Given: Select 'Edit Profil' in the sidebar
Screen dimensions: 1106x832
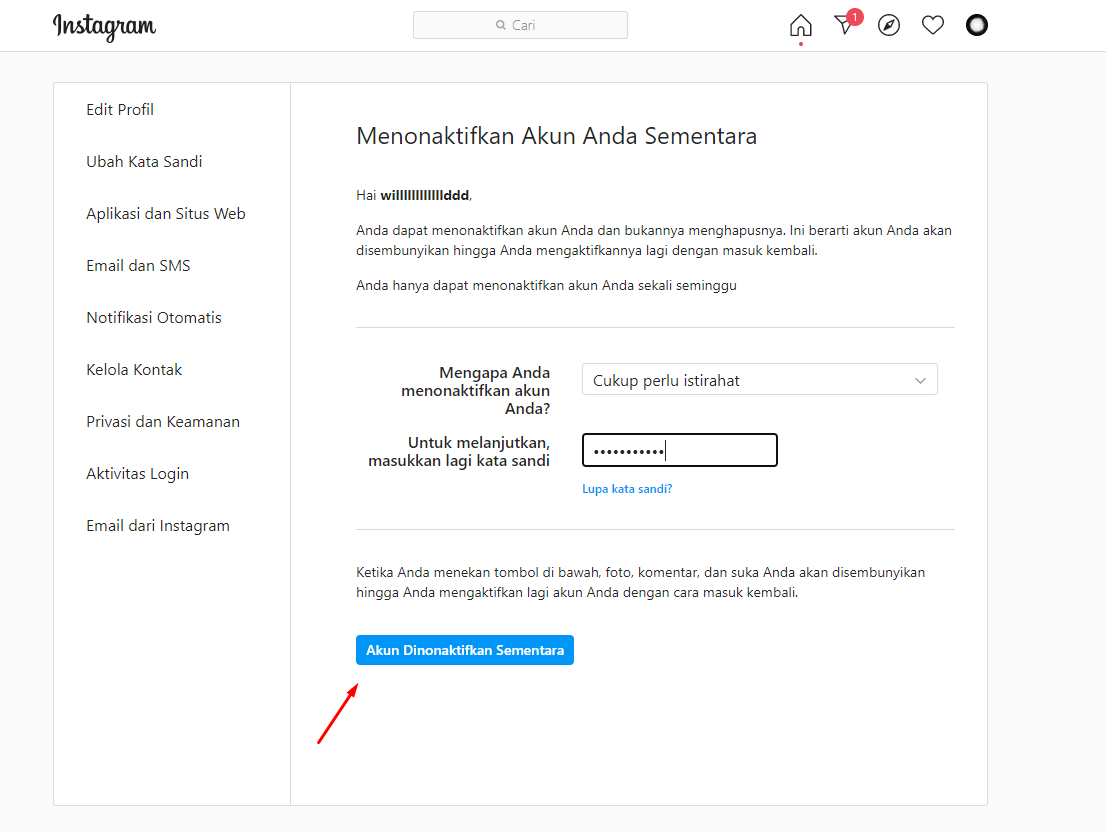Looking at the screenshot, I should point(119,109).
